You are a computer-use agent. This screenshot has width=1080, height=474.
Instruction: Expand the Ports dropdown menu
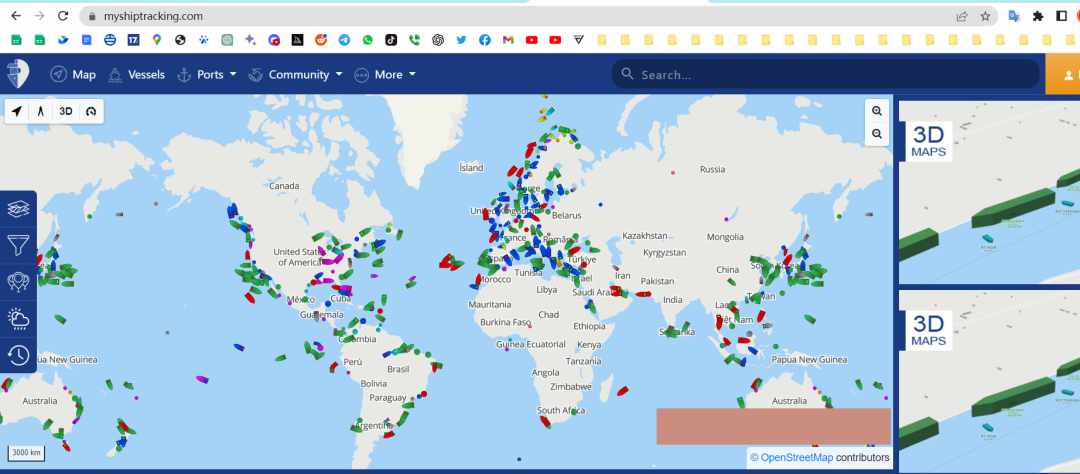coord(207,74)
